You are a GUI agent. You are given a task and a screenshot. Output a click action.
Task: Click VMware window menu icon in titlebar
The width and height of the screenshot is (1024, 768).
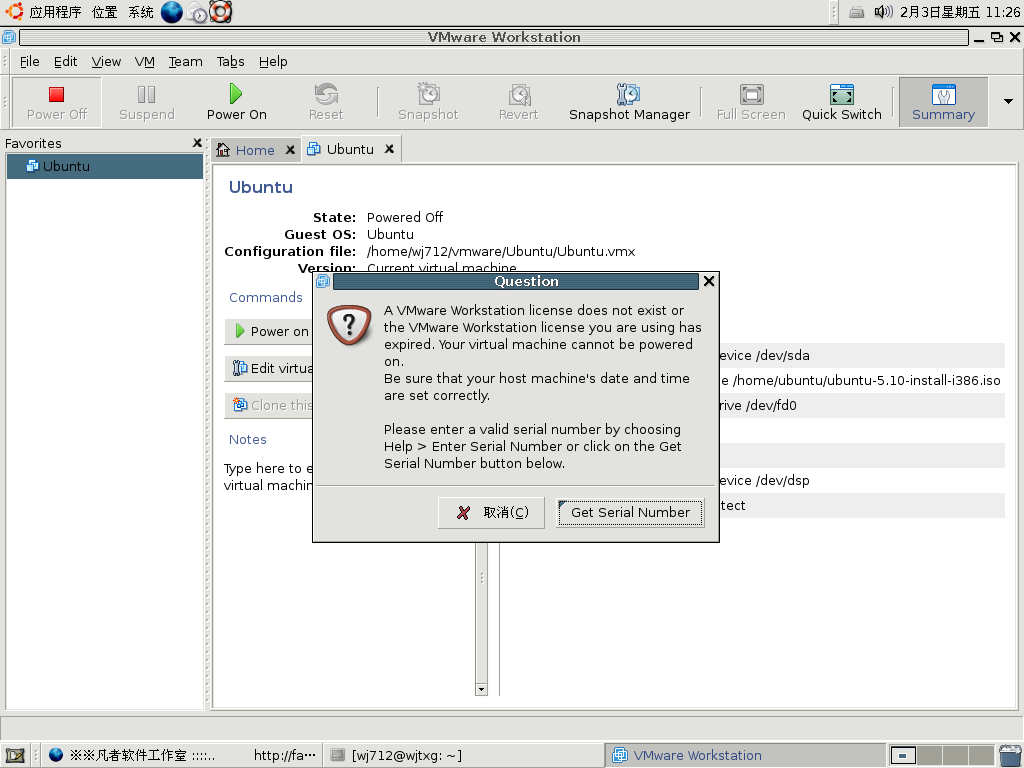(x=8, y=37)
